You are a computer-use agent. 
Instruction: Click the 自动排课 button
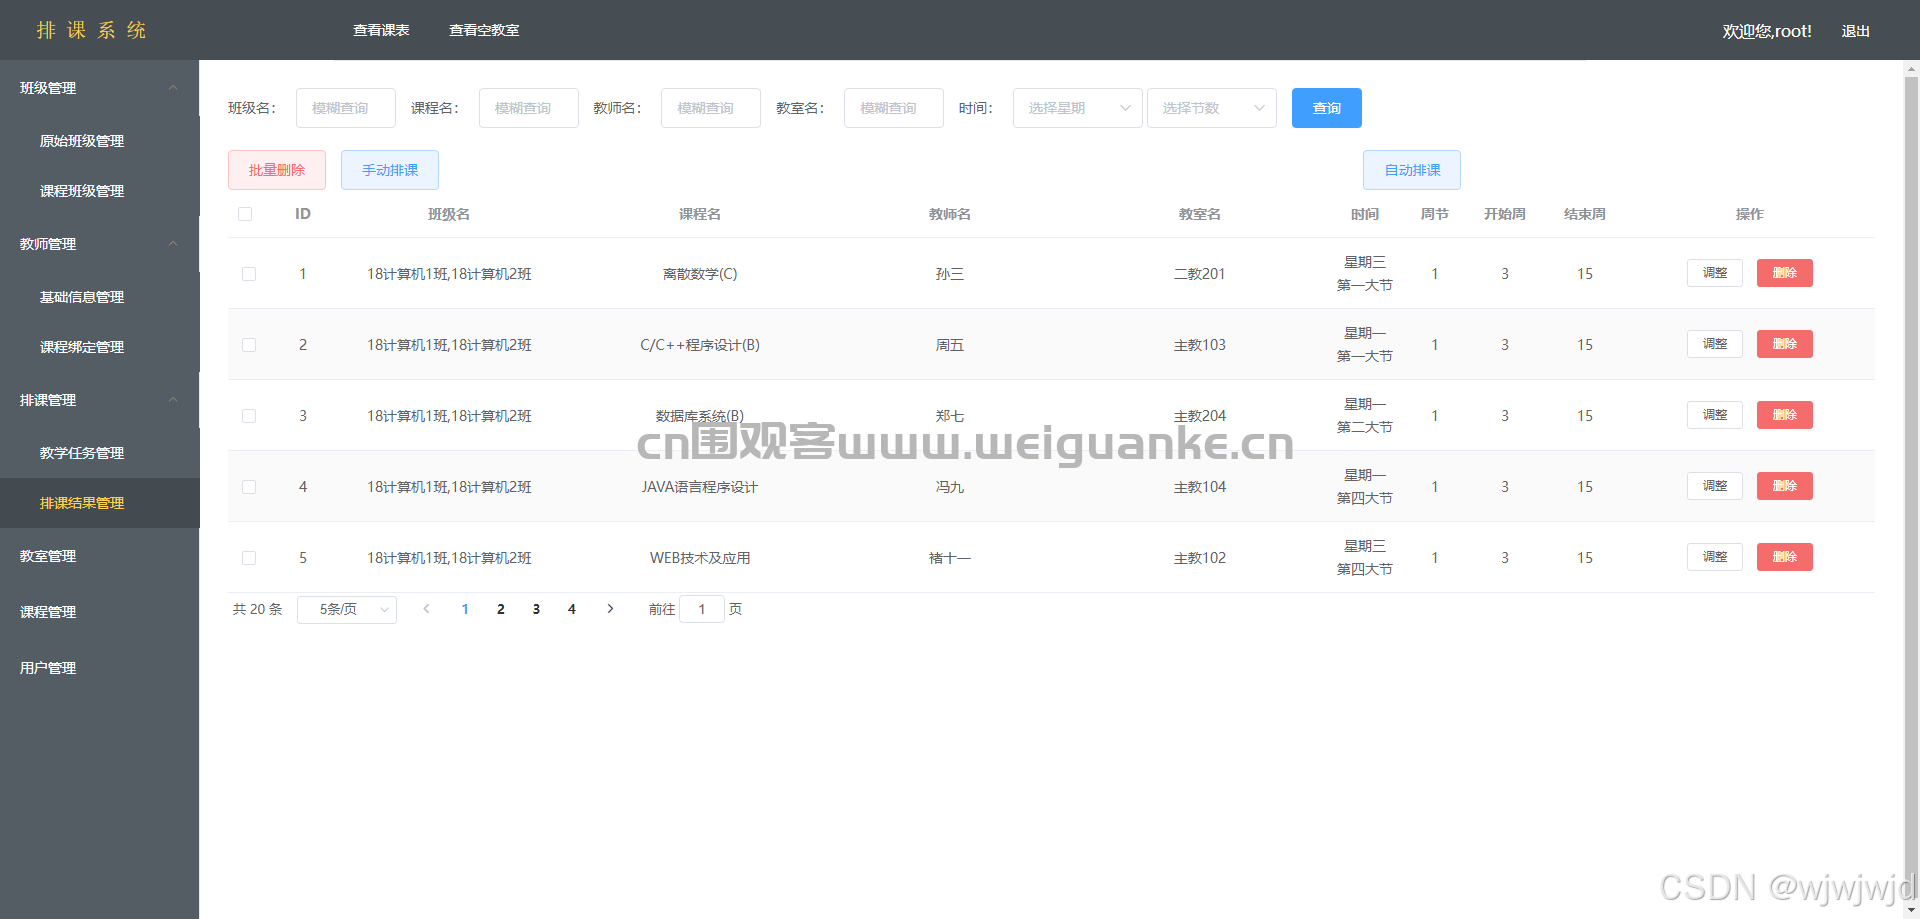1412,170
